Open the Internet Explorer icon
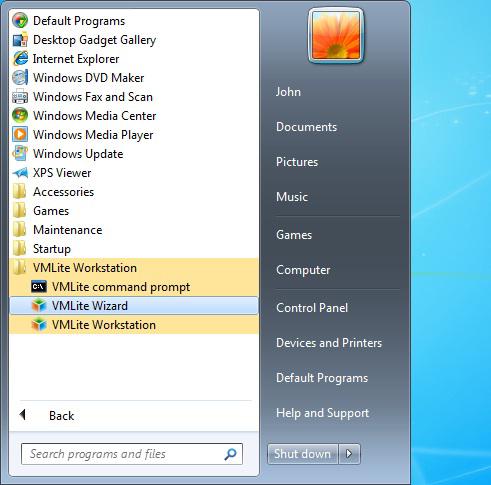This screenshot has height=485, width=491. point(20,59)
